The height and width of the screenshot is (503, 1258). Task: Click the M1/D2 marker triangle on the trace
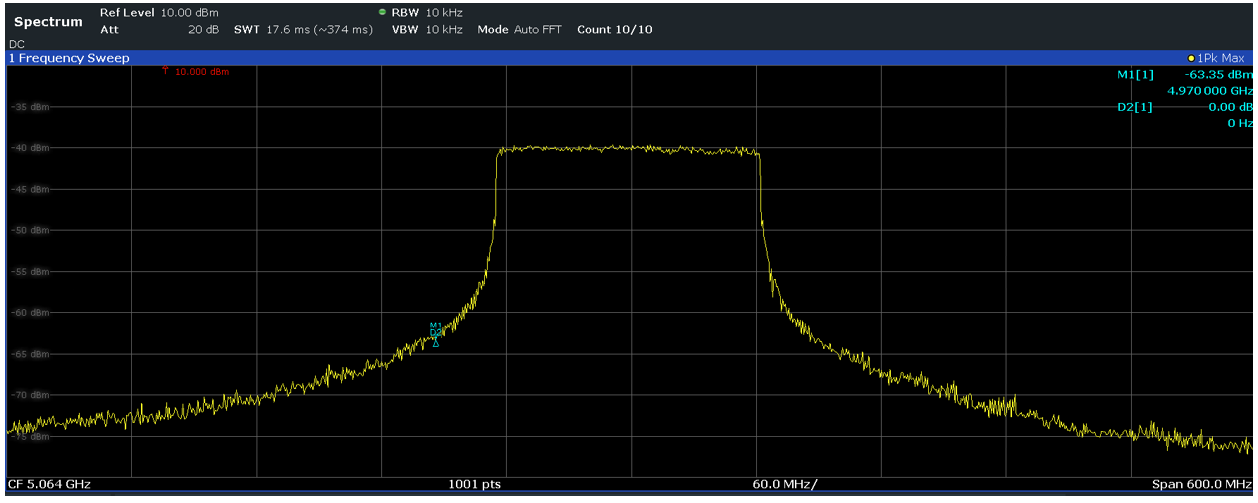(435, 343)
